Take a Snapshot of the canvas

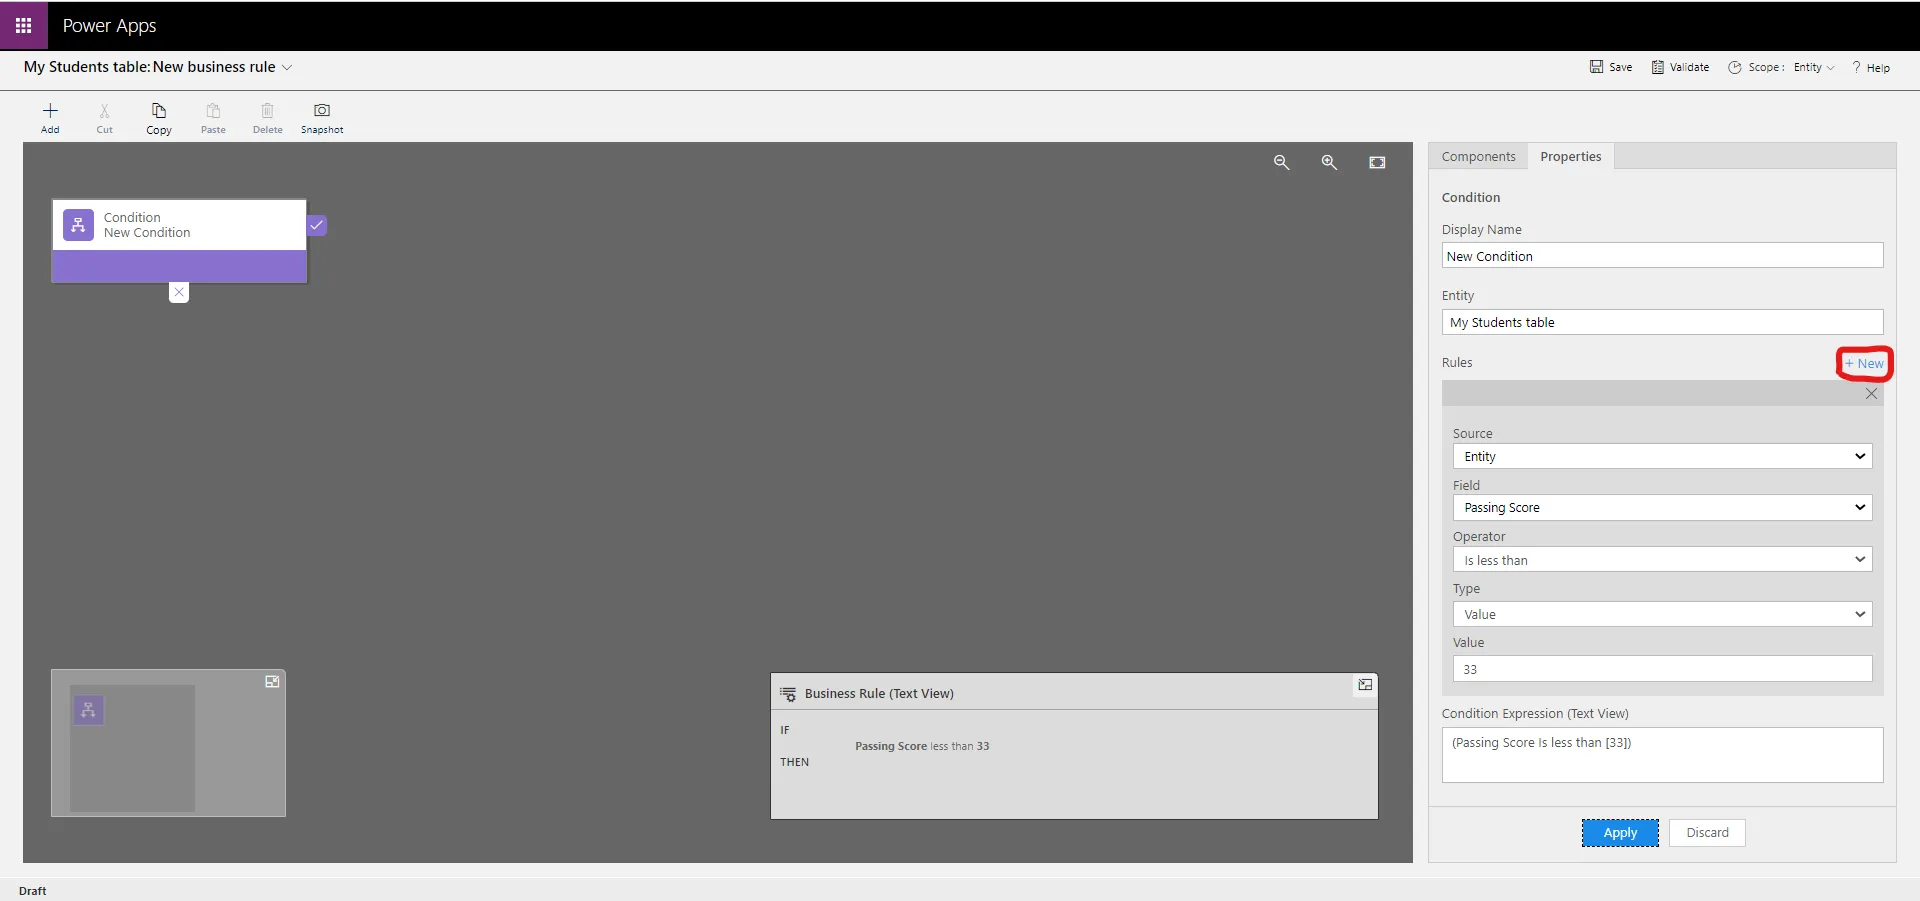pos(322,117)
